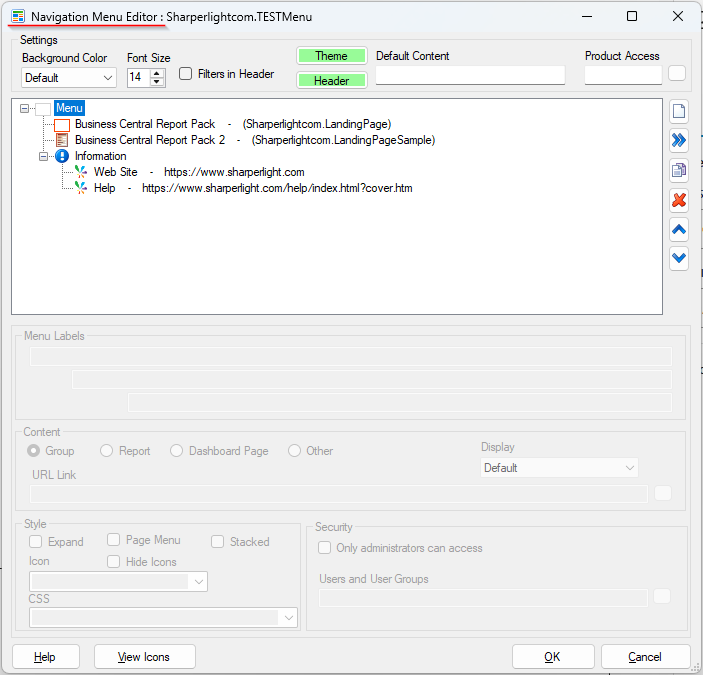Click the Users and User Groups field

[x=483, y=597]
